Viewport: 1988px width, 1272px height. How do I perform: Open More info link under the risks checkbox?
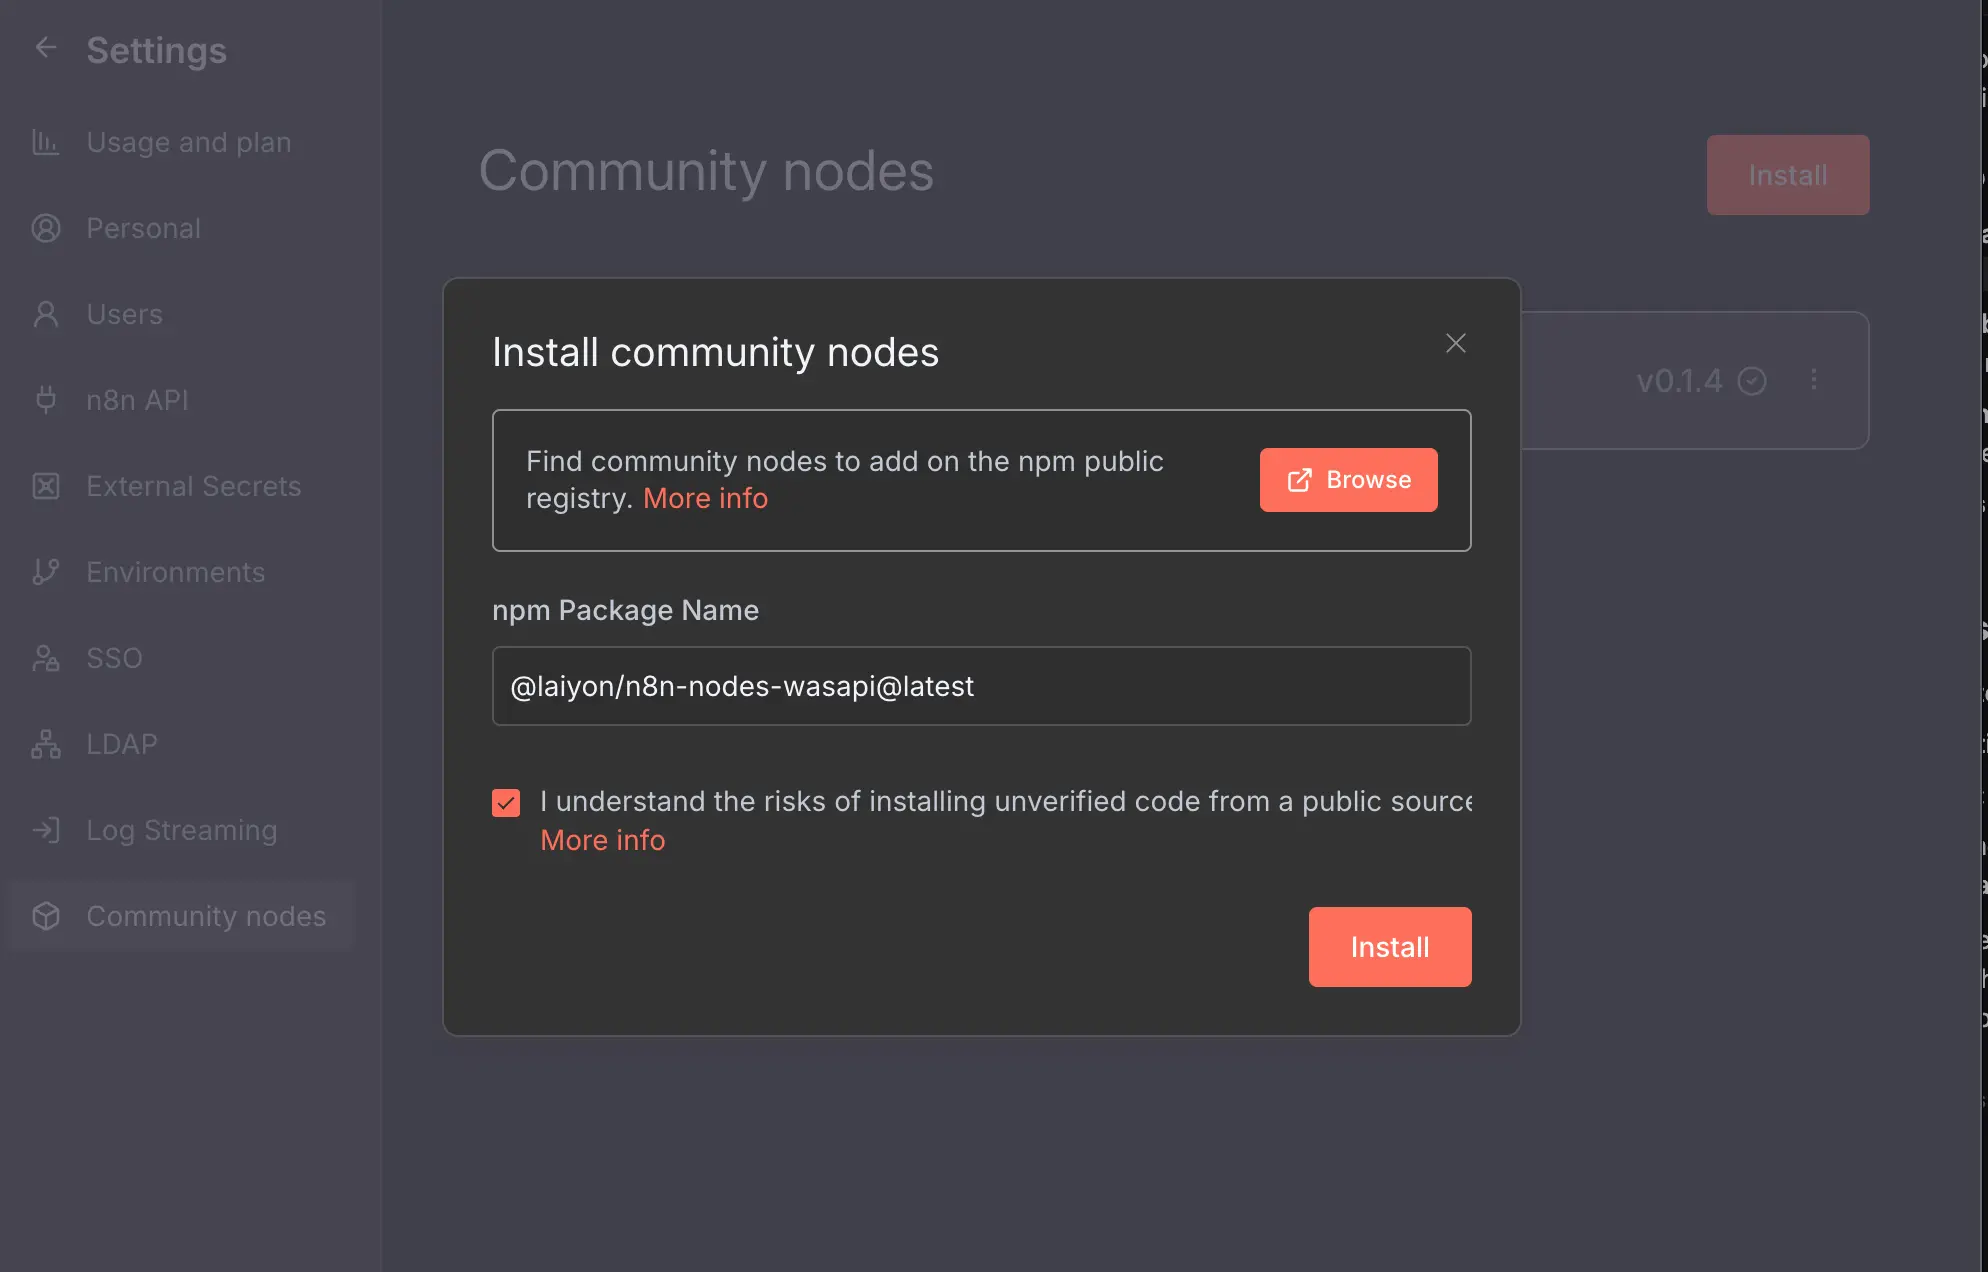603,840
